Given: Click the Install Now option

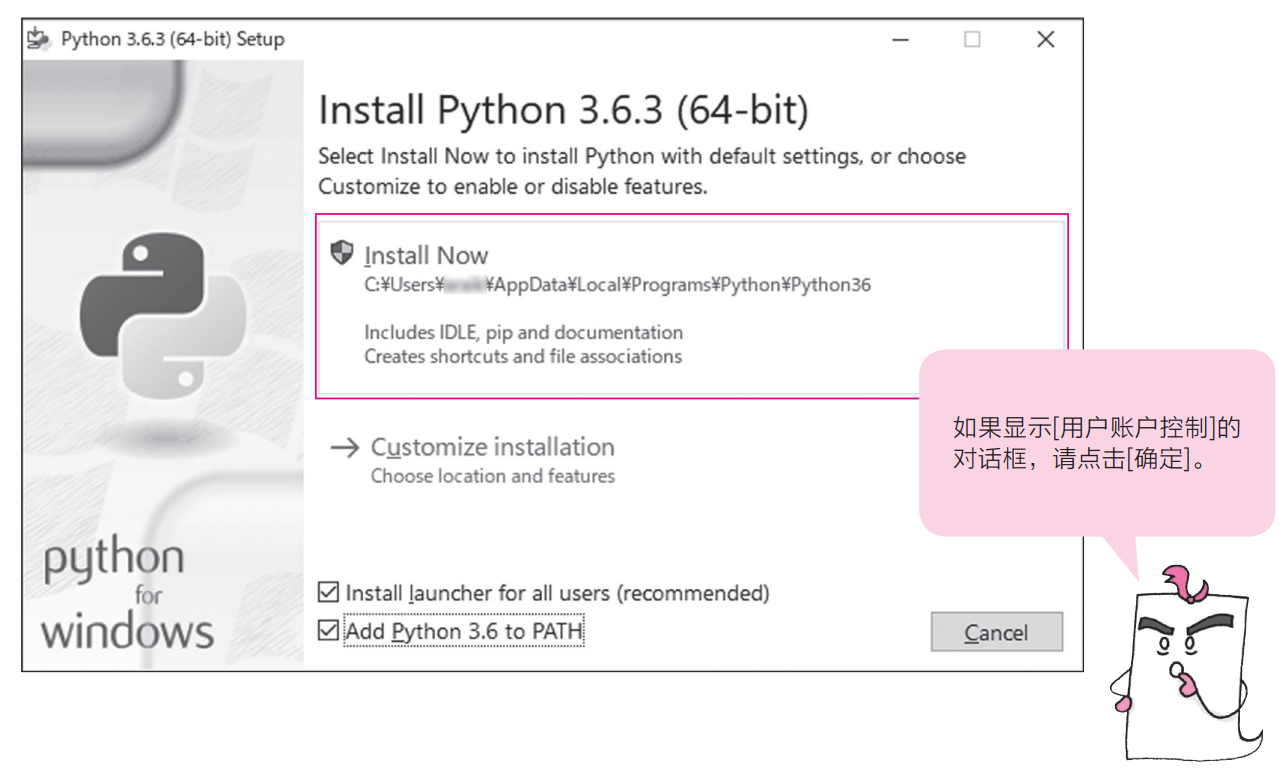Looking at the screenshot, I should click(691, 306).
